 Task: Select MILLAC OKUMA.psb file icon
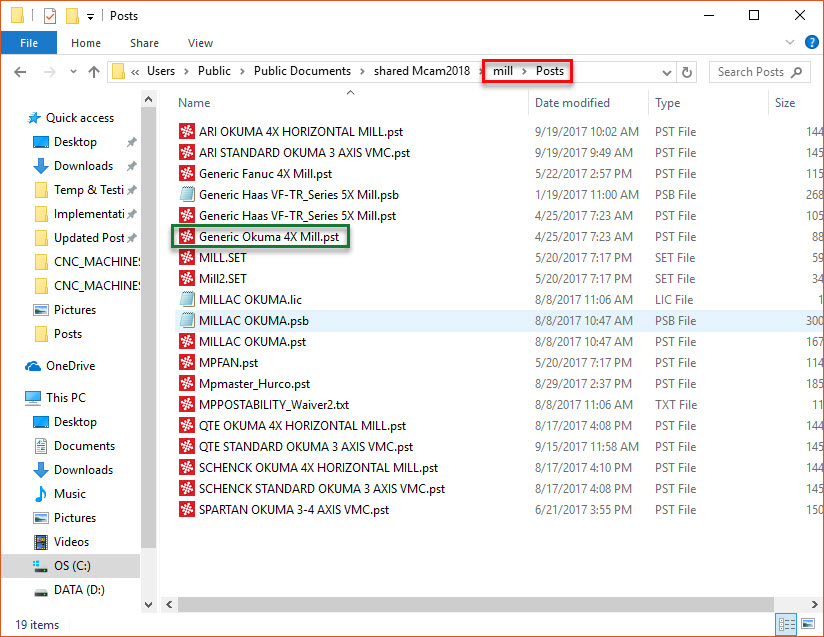[187, 321]
